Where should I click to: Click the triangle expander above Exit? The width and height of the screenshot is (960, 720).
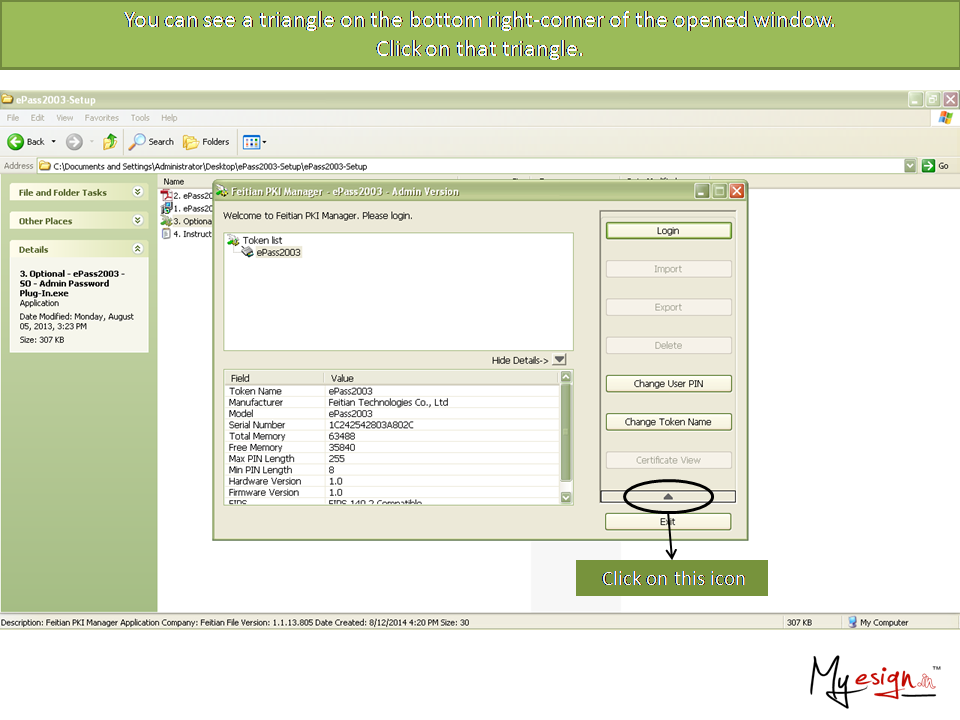coord(668,496)
